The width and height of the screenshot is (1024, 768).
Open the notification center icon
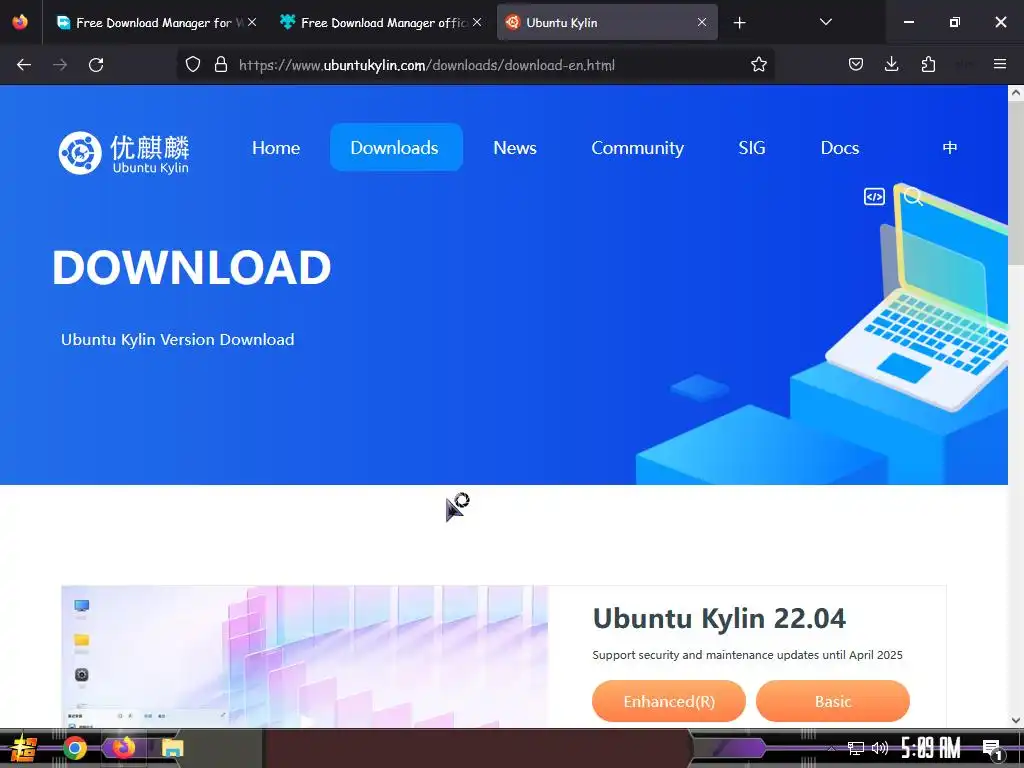992,749
